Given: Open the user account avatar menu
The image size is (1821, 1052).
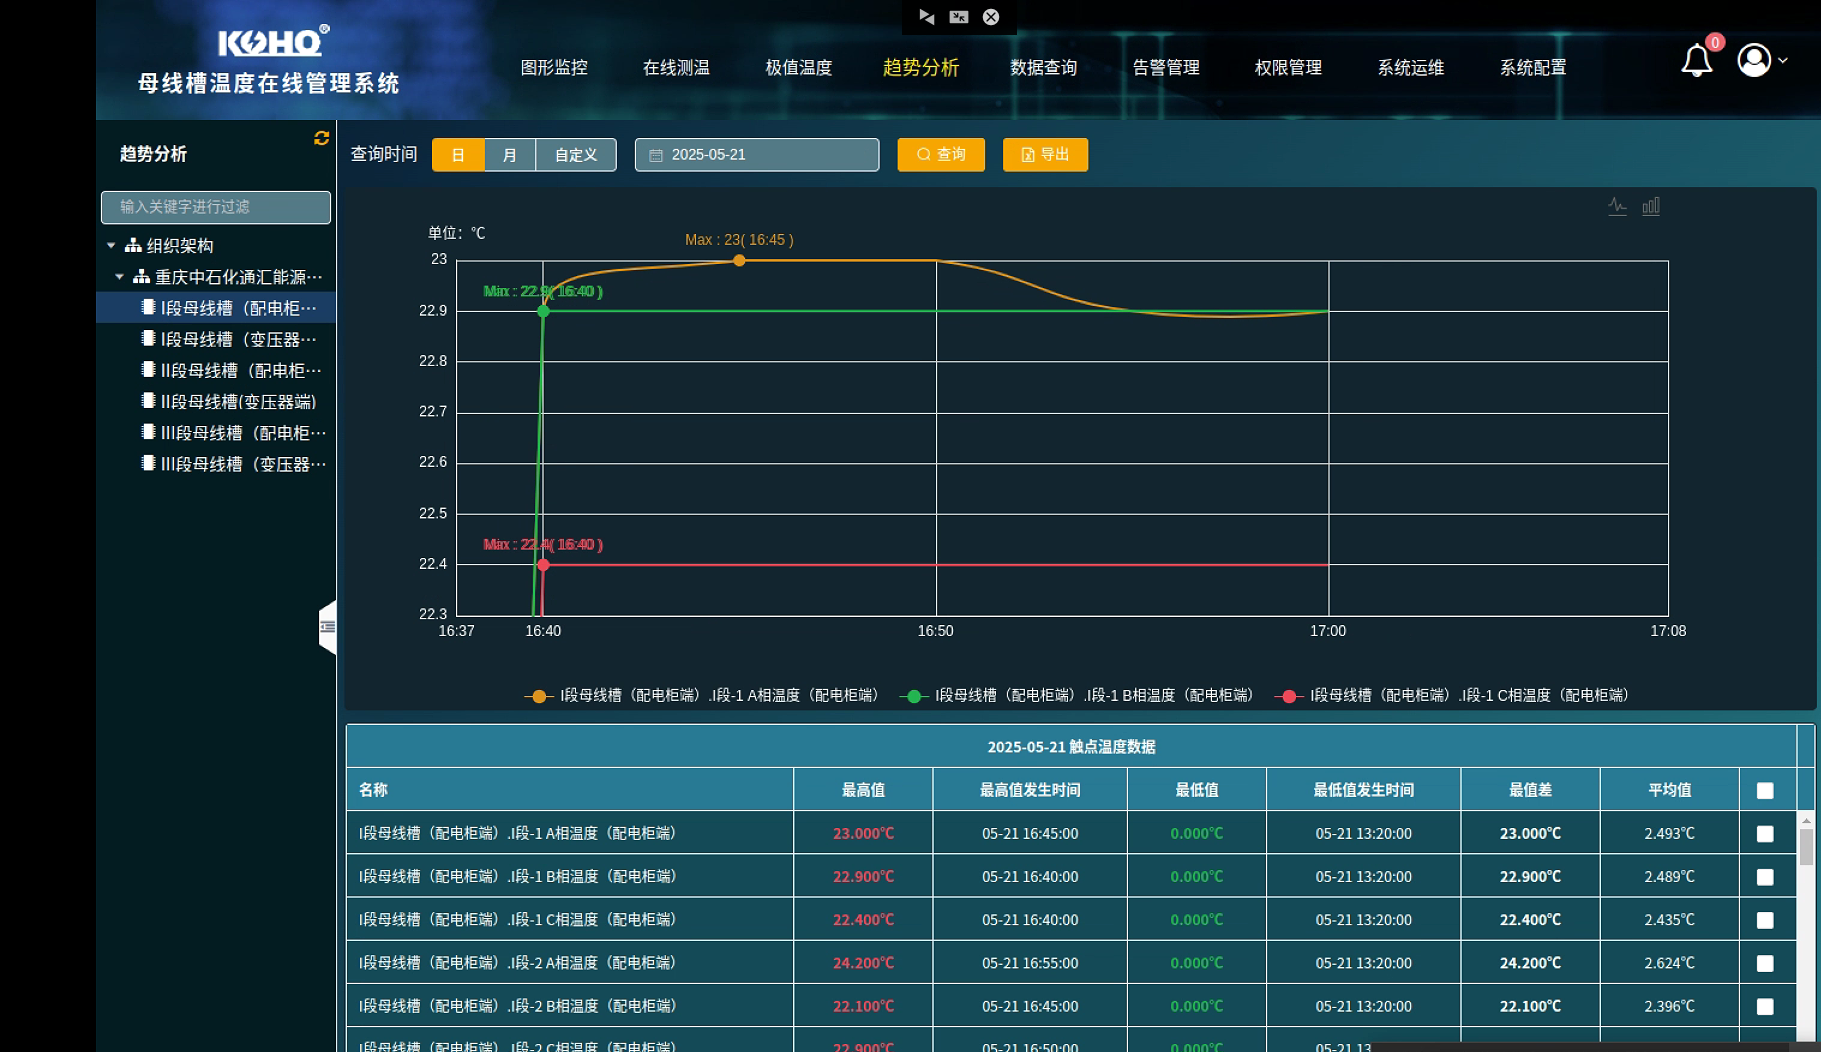Looking at the screenshot, I should [x=1754, y=60].
